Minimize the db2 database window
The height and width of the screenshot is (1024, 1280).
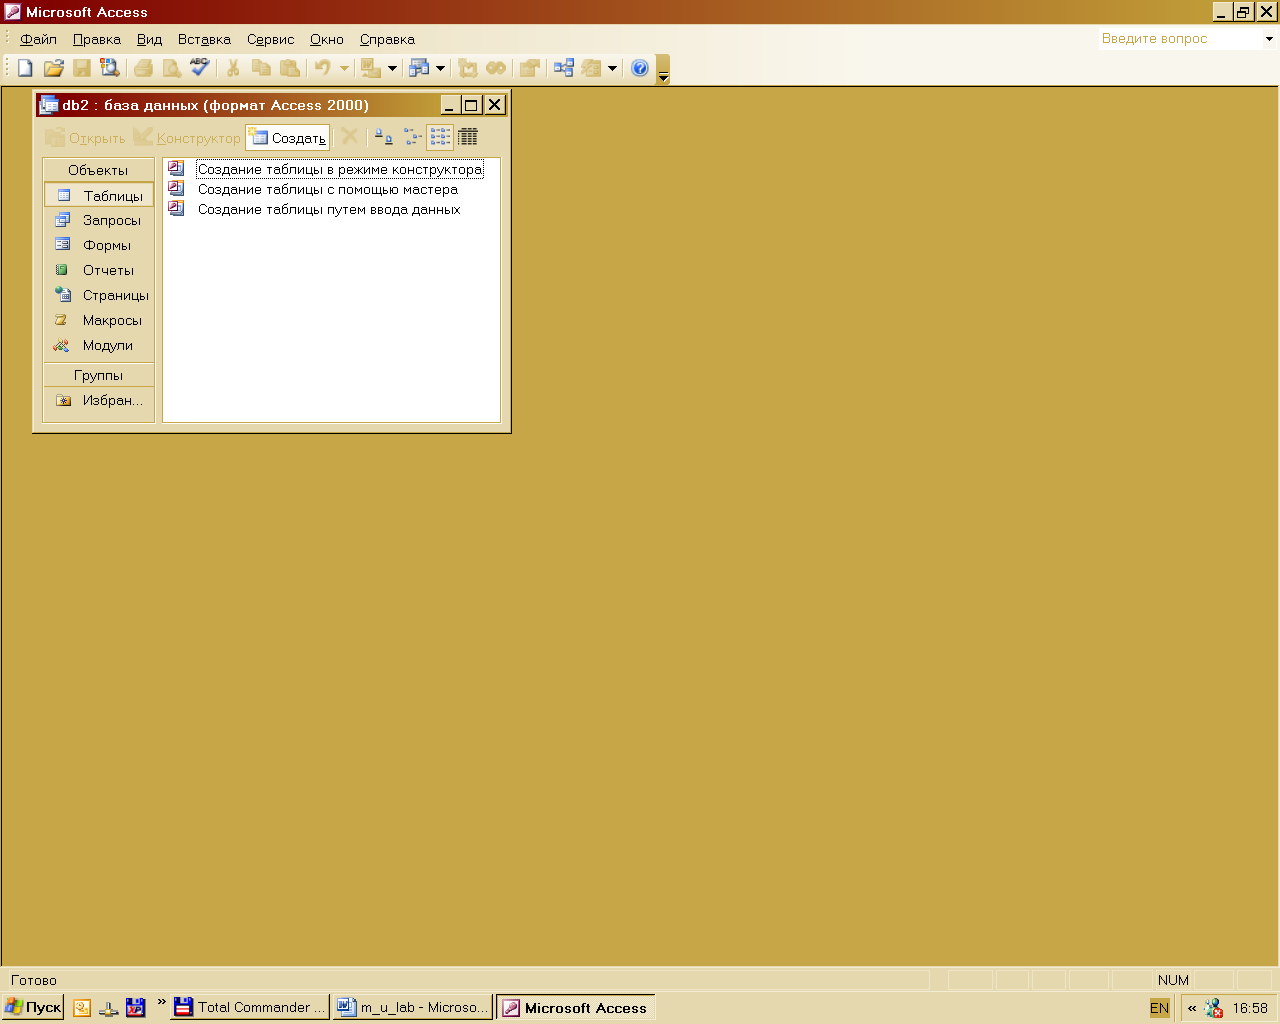(450, 105)
